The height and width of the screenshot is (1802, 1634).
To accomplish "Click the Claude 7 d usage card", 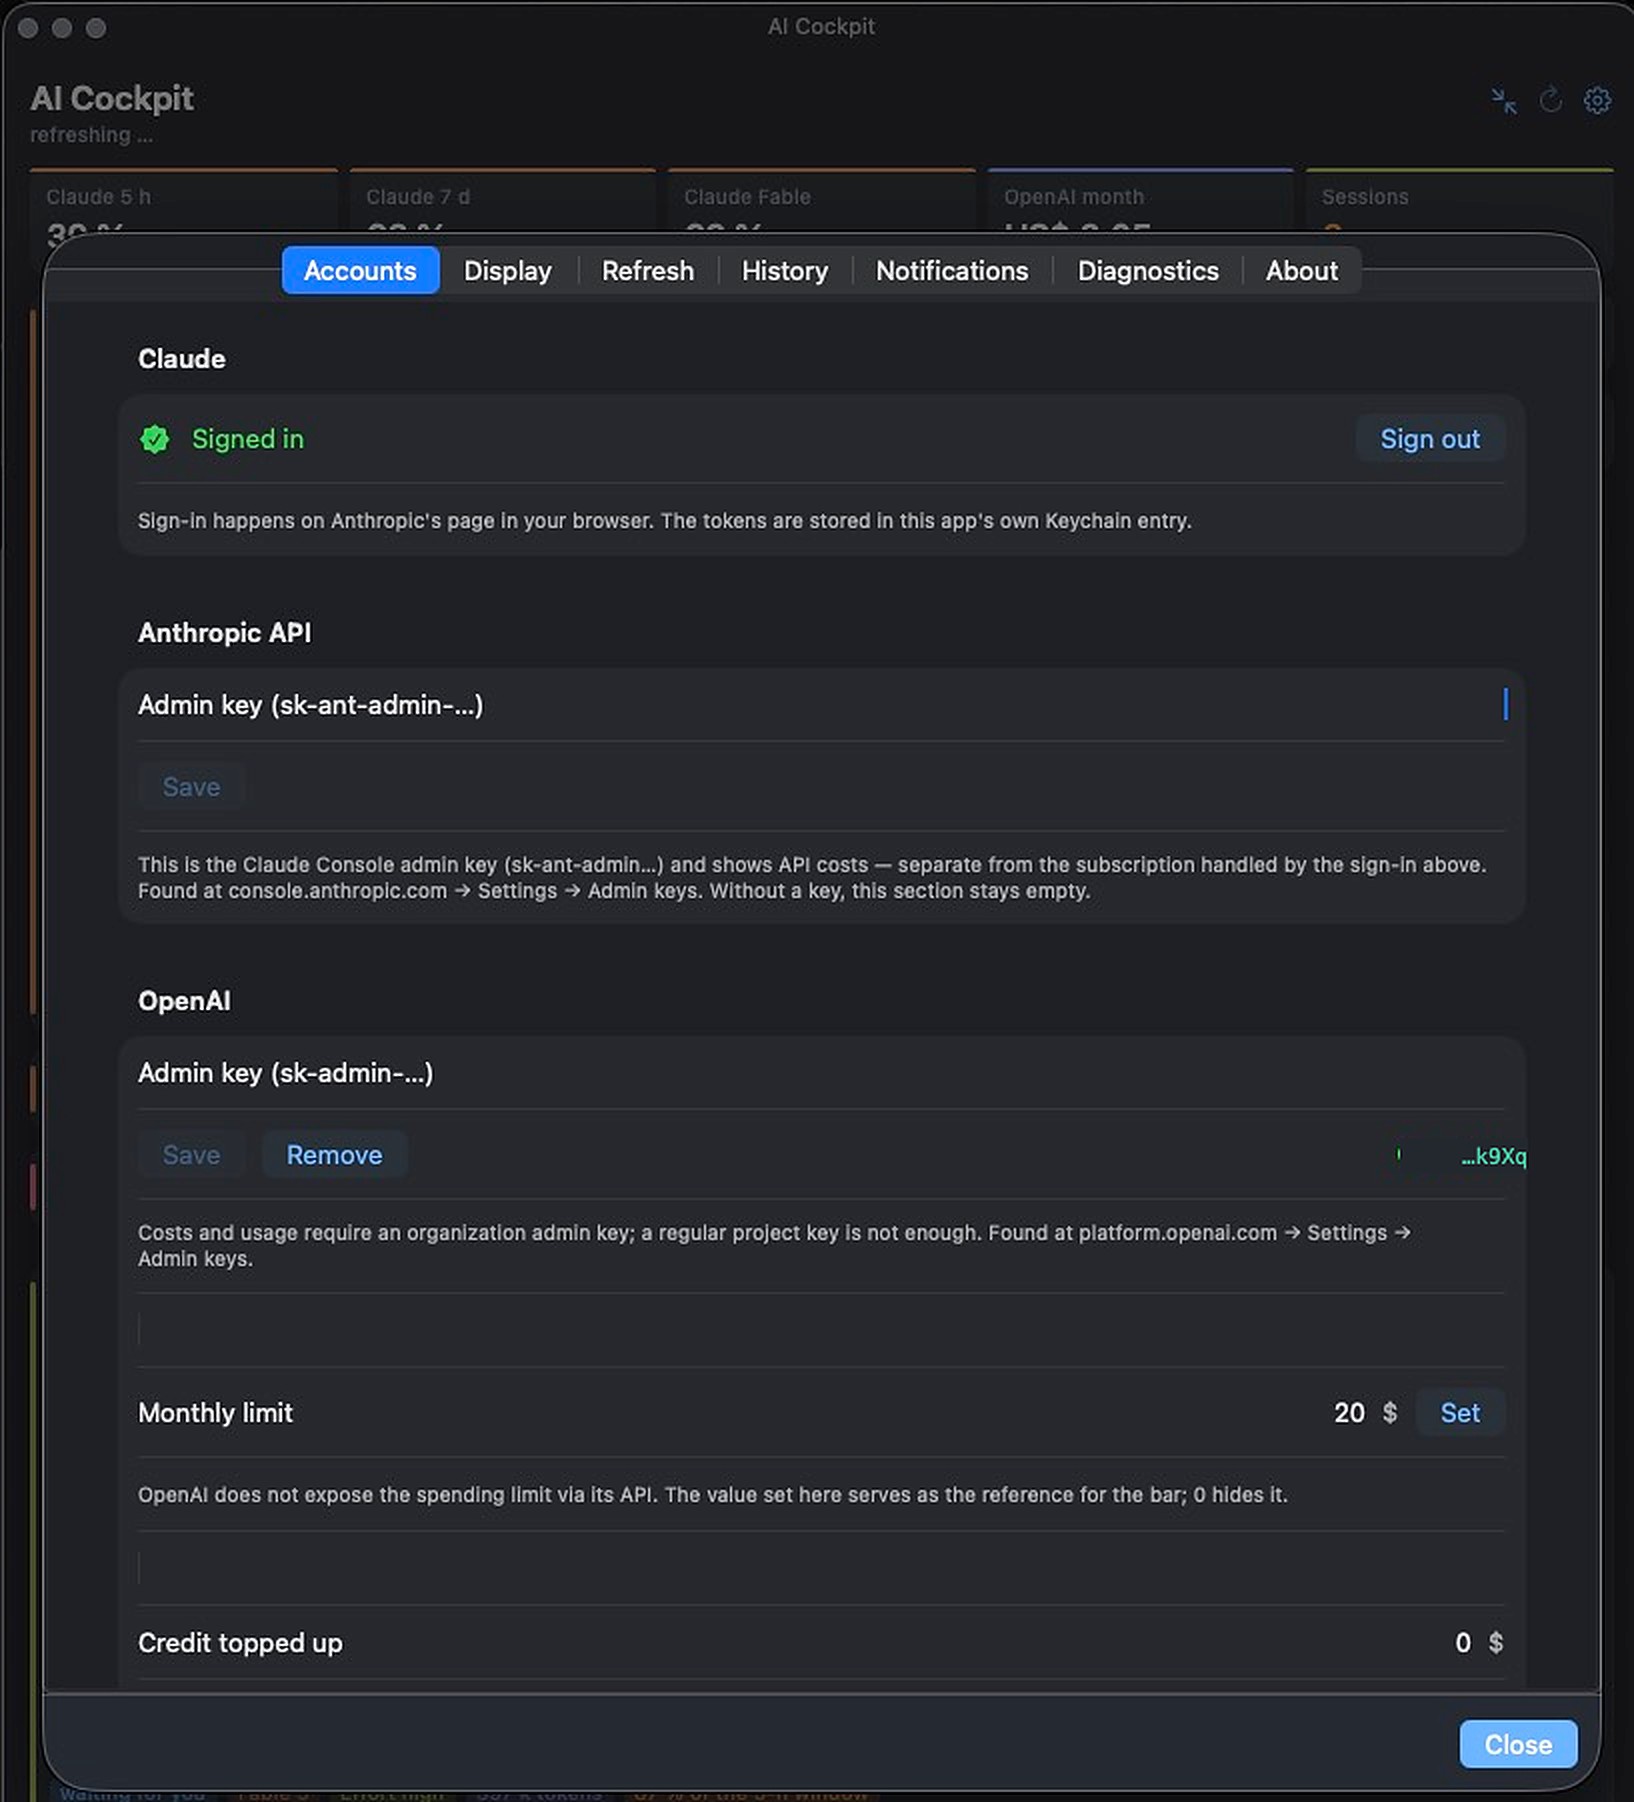I will (x=503, y=203).
